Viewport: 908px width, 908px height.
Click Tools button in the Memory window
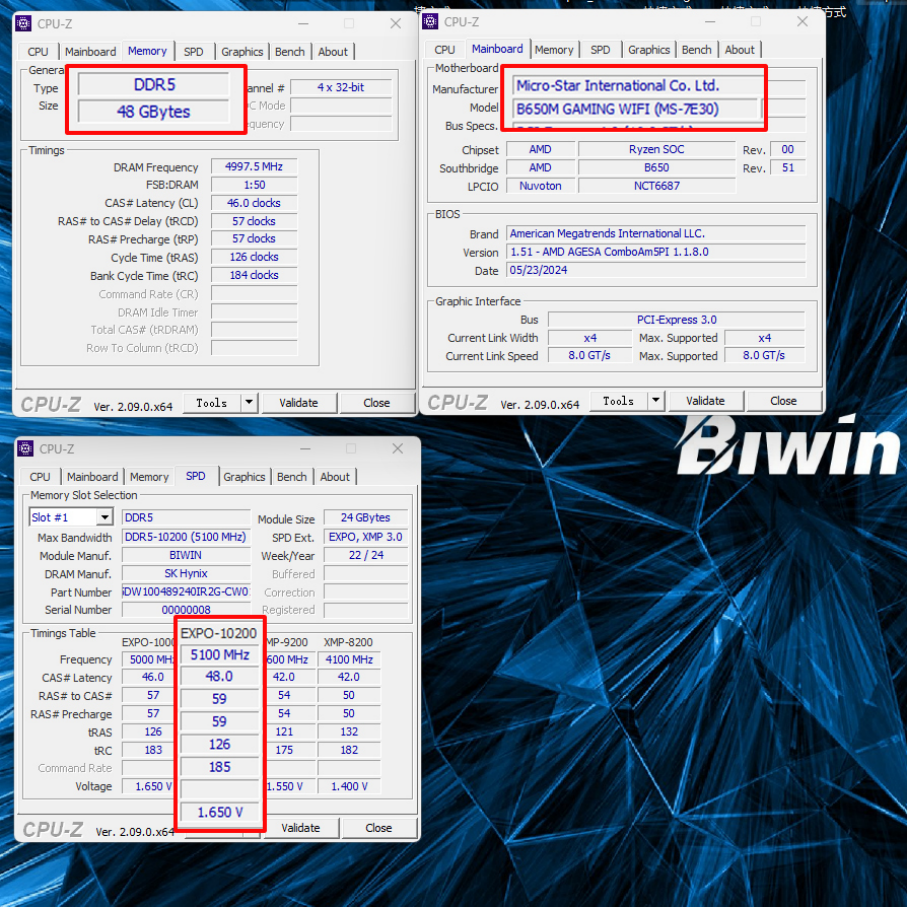[211, 403]
